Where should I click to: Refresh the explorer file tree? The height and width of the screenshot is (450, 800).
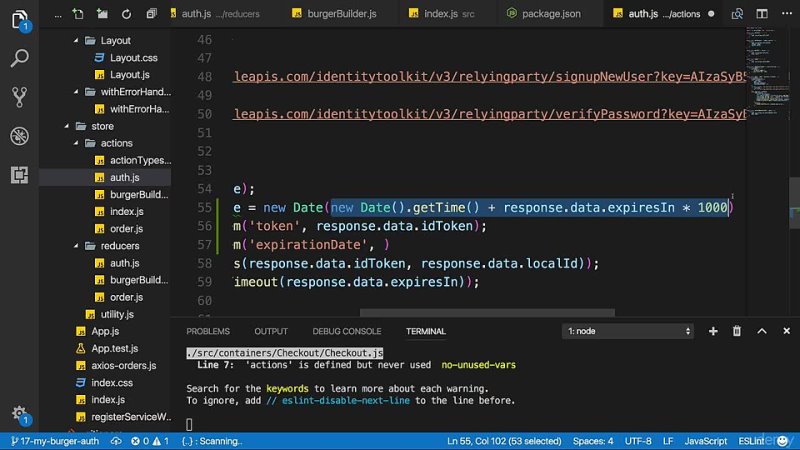126,14
